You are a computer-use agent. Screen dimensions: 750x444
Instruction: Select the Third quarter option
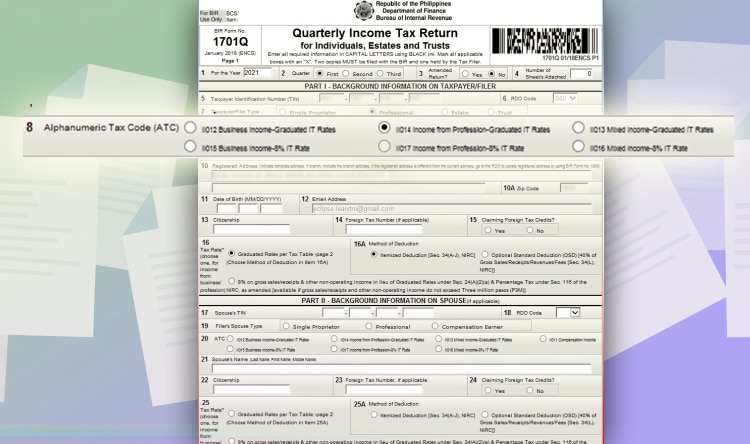(382, 74)
